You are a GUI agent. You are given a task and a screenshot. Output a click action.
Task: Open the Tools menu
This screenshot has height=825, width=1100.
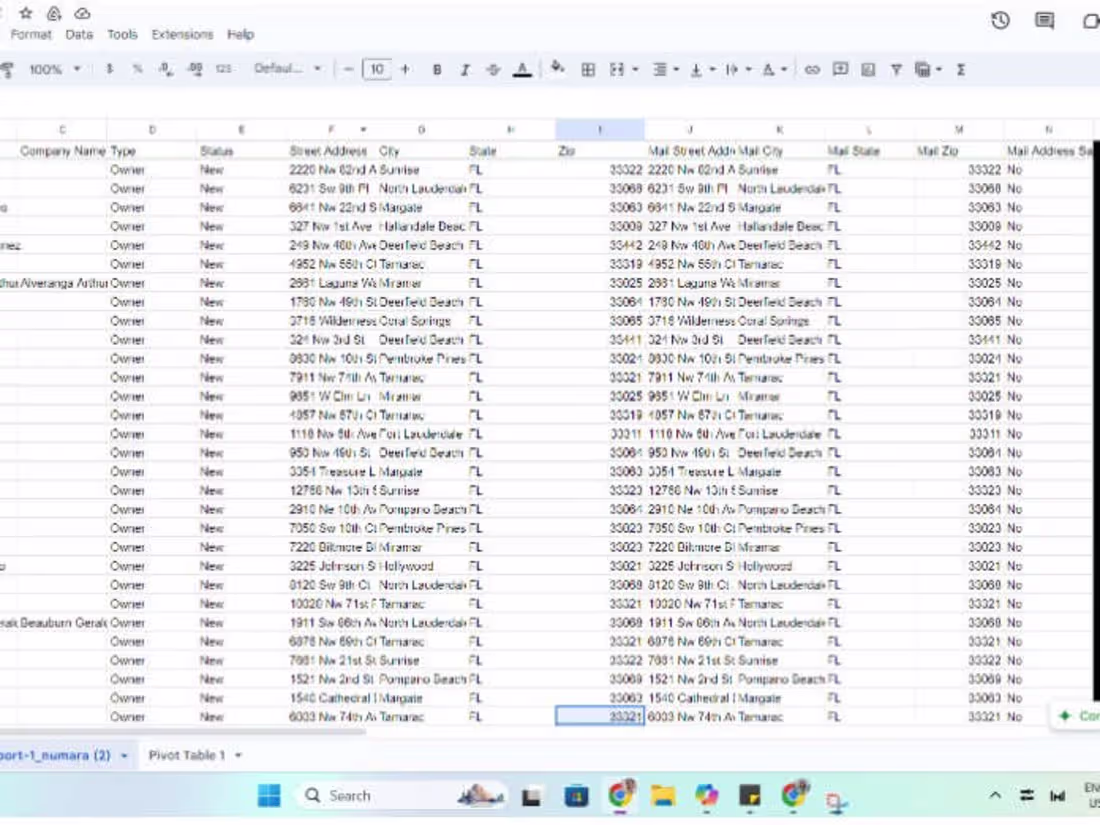(122, 34)
